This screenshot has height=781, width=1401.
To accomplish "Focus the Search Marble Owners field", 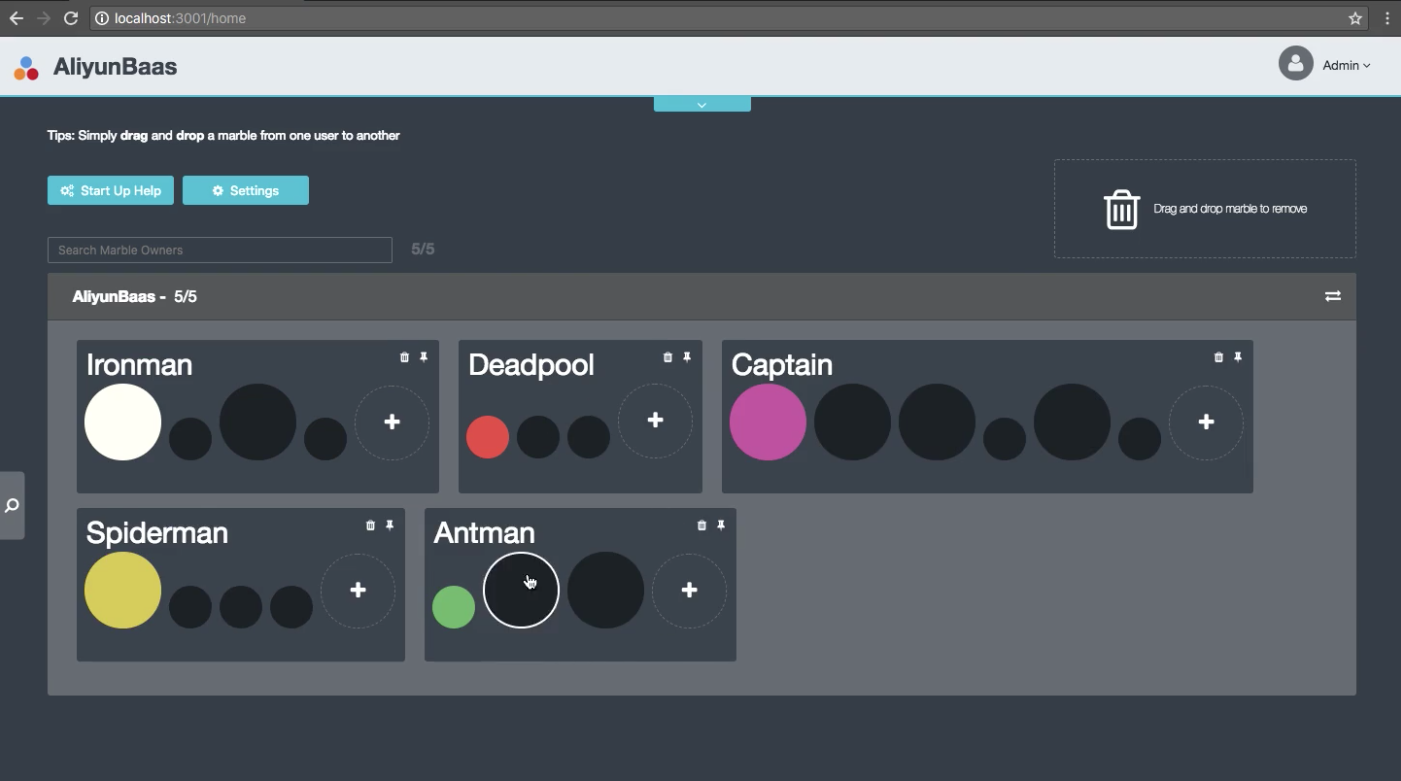I will coord(219,250).
